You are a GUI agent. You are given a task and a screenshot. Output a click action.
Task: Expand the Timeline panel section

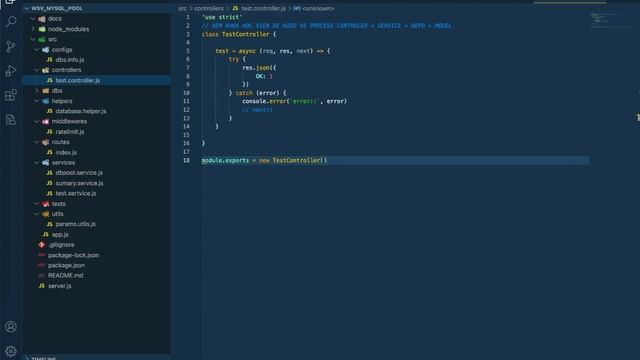pyautogui.click(x=97, y=358)
